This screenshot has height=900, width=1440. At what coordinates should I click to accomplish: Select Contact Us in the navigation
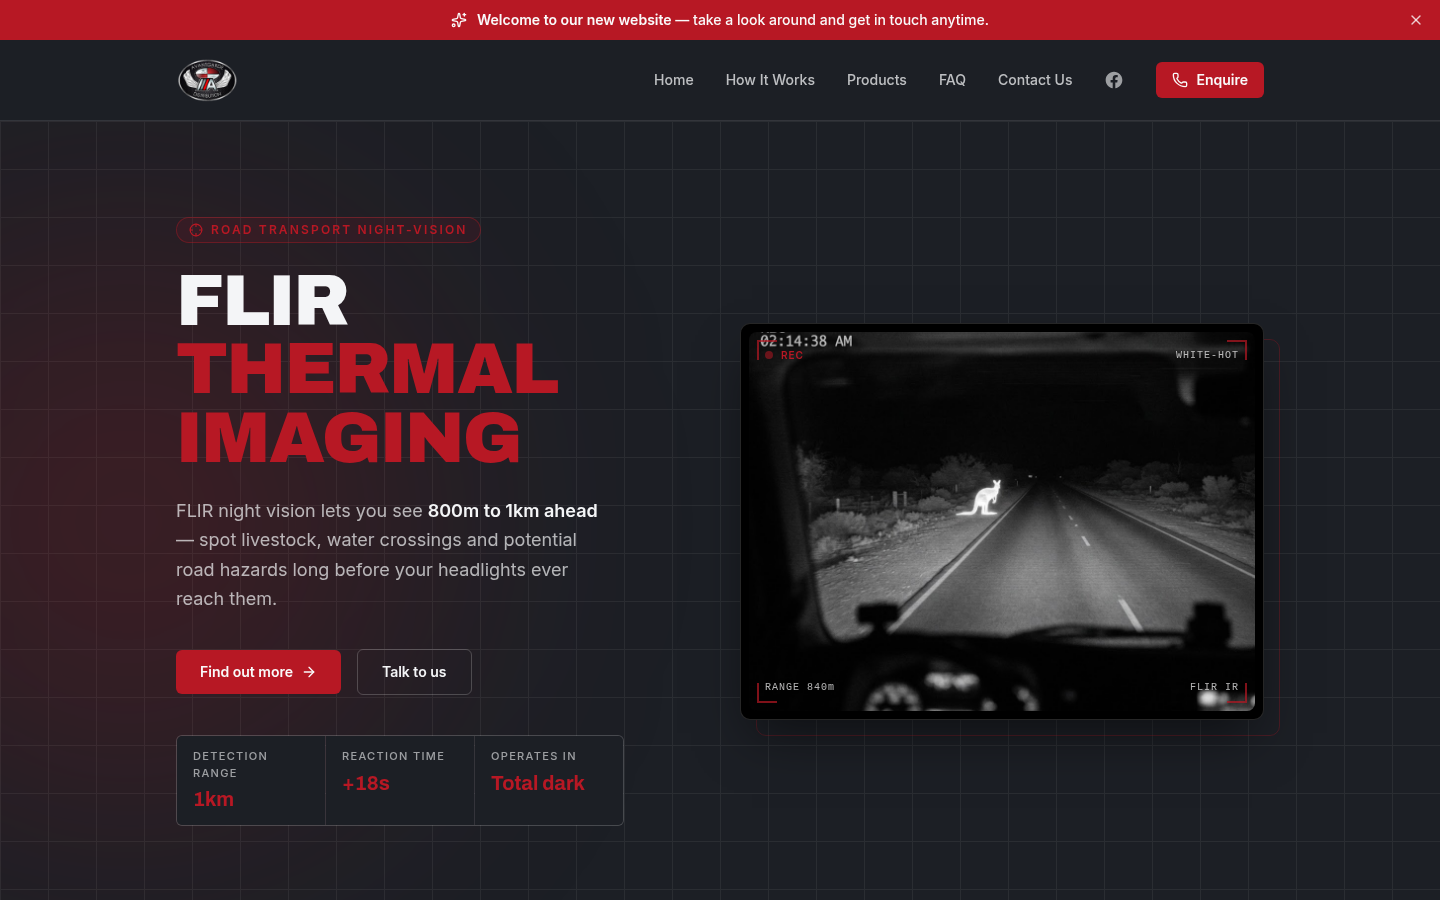1035,80
